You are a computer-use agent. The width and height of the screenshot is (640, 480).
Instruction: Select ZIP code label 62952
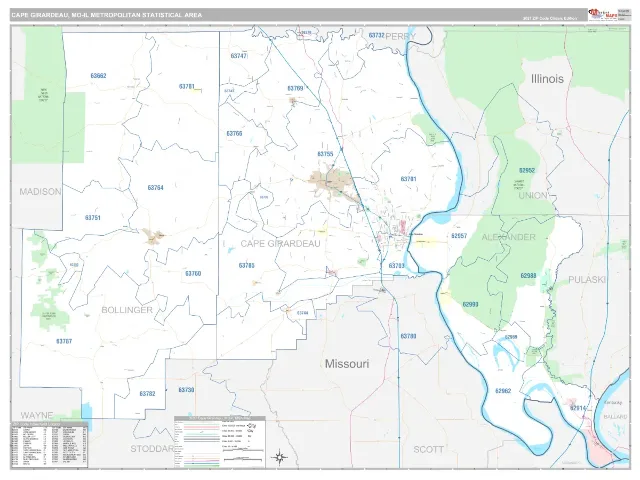click(x=527, y=170)
